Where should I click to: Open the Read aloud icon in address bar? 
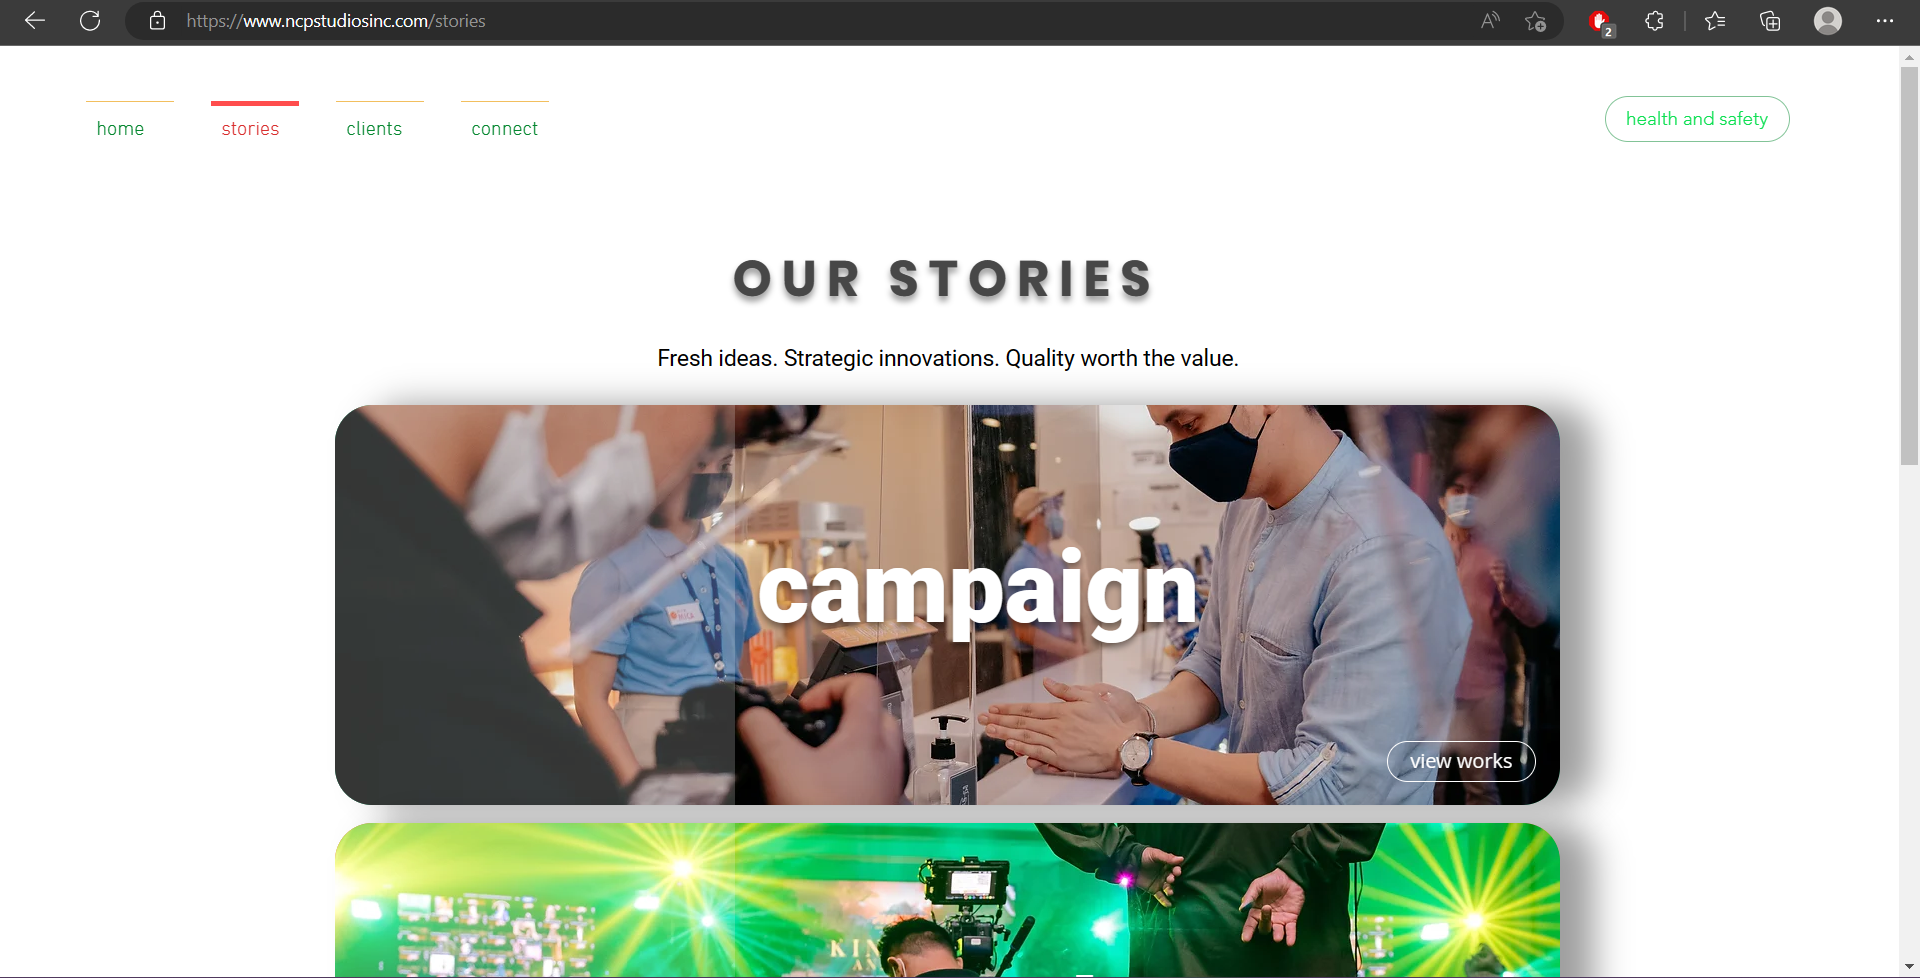1490,20
